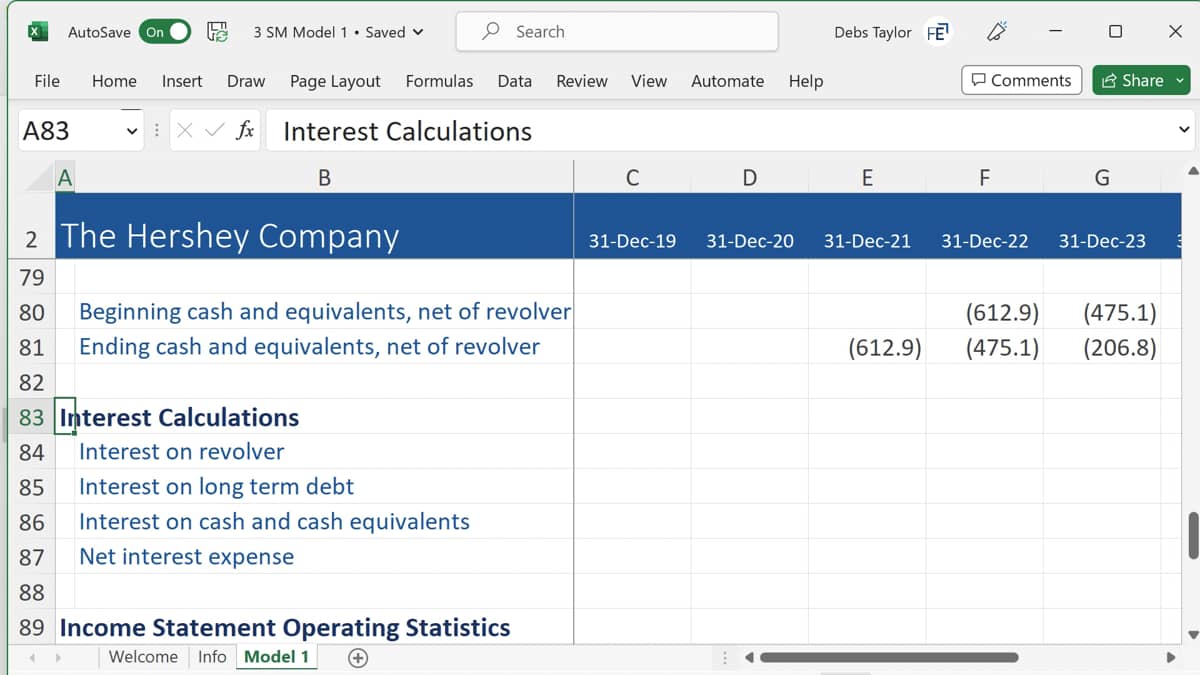Image resolution: width=1200 pixels, height=675 pixels.
Task: Open the Review tab
Action: (582, 81)
